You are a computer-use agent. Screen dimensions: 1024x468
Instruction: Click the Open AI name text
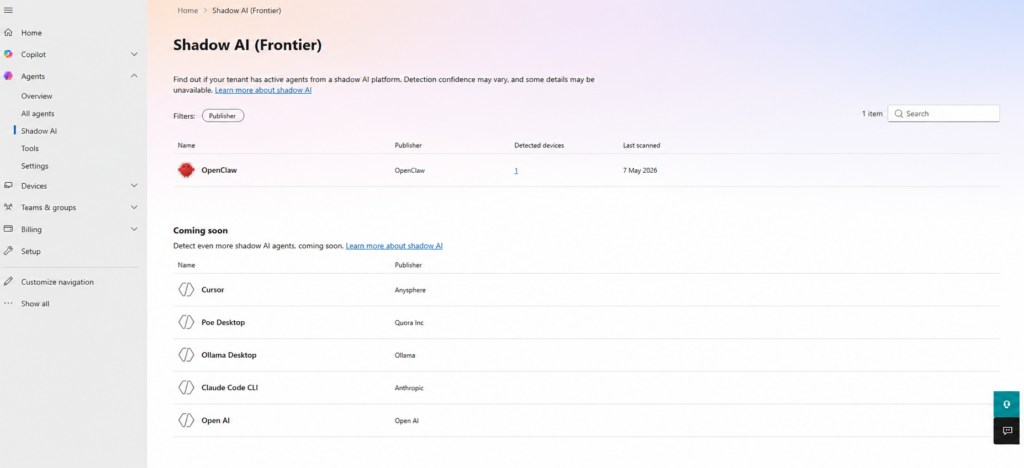point(216,420)
